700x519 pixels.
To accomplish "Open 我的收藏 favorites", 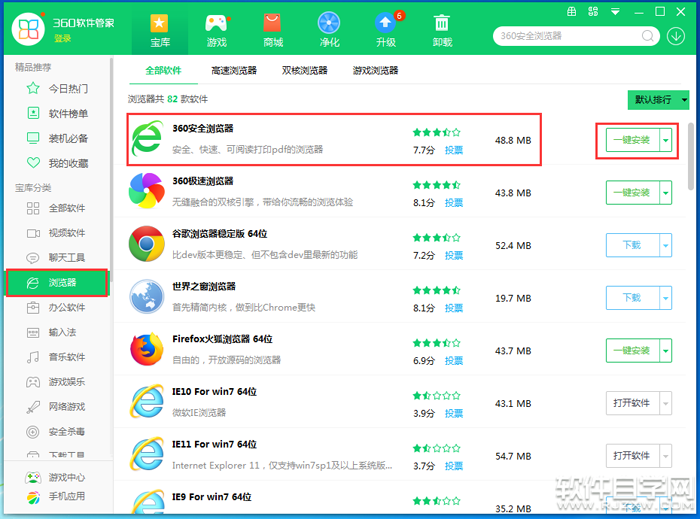I will pyautogui.click(x=58, y=163).
